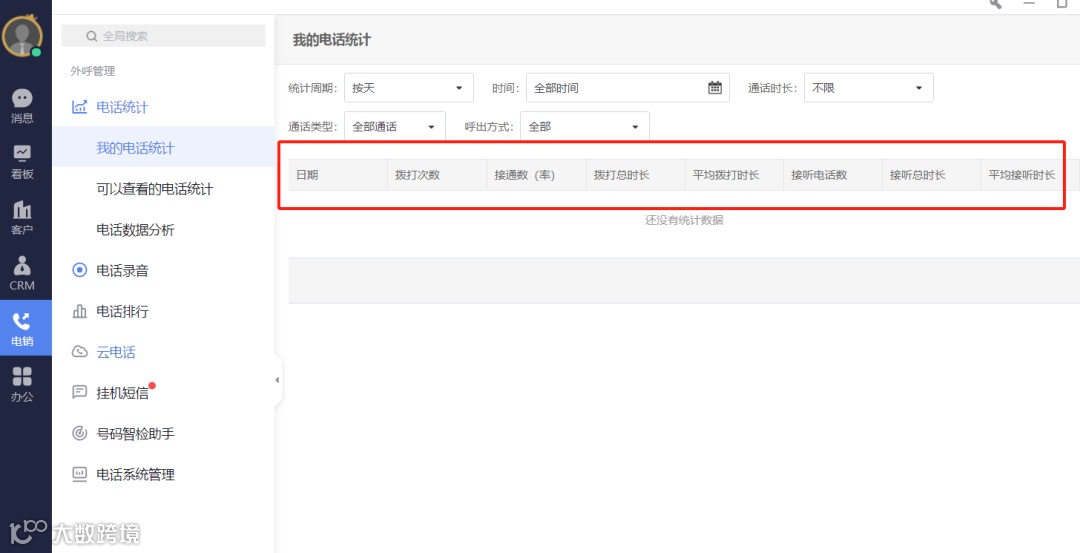The height and width of the screenshot is (553, 1080).
Task: Select 我的电话统计 menu item
Action: pos(163,147)
